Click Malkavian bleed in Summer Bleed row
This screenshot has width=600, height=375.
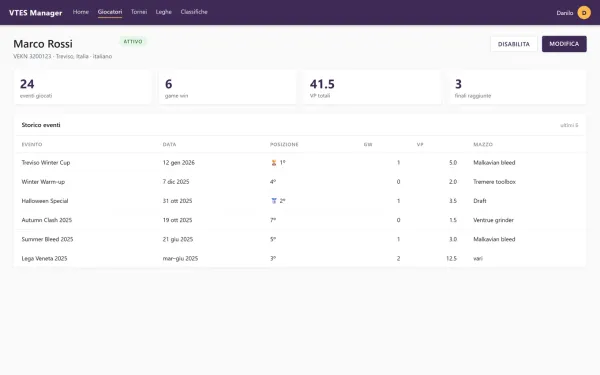pyautogui.click(x=494, y=239)
